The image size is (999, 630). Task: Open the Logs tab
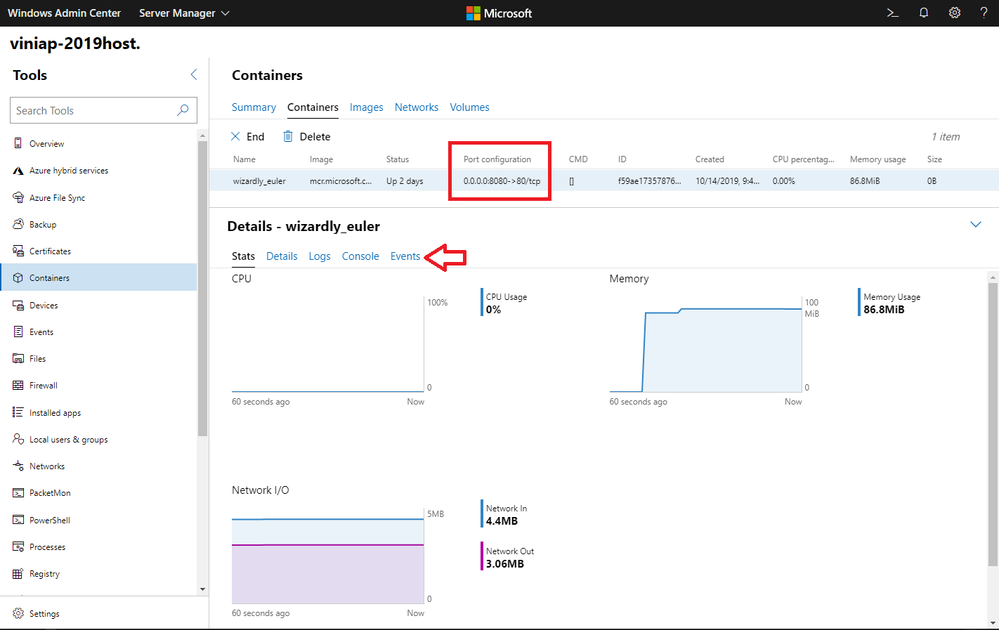point(320,256)
